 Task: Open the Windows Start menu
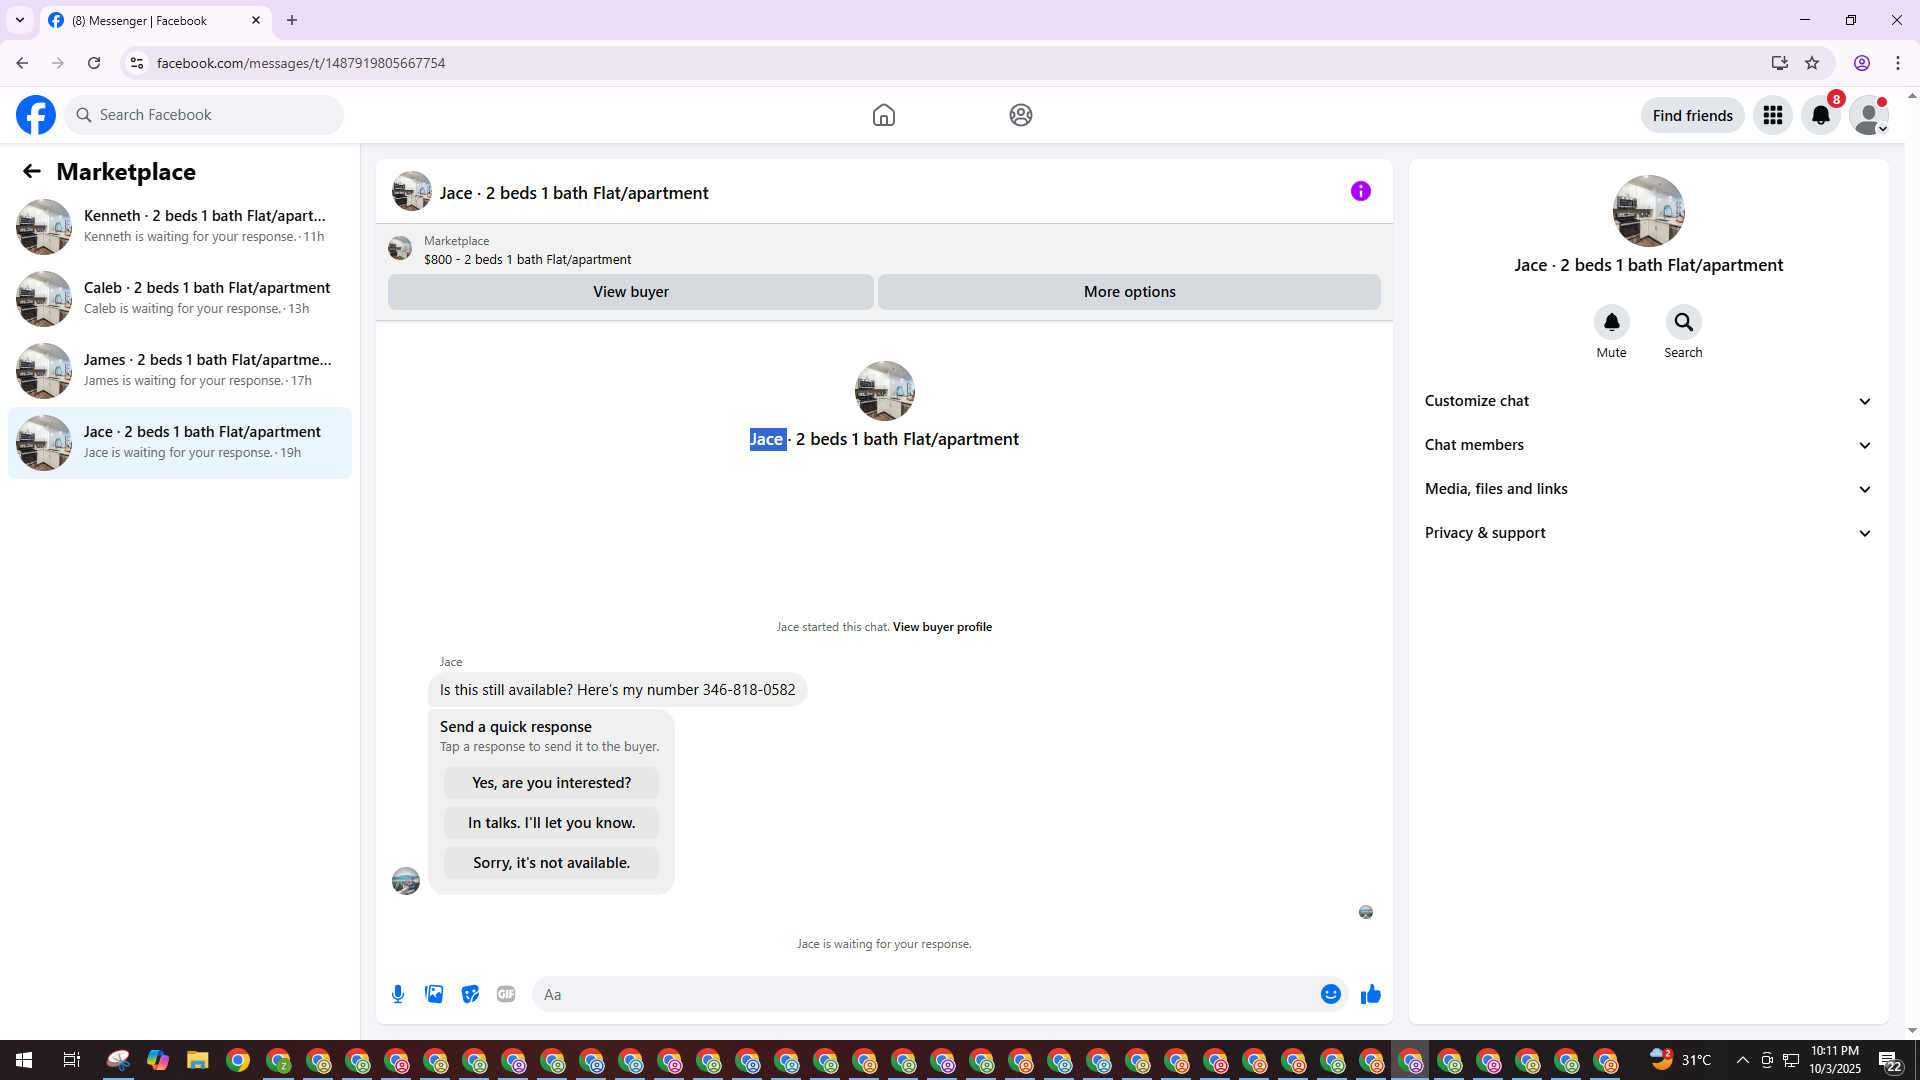[24, 1060]
